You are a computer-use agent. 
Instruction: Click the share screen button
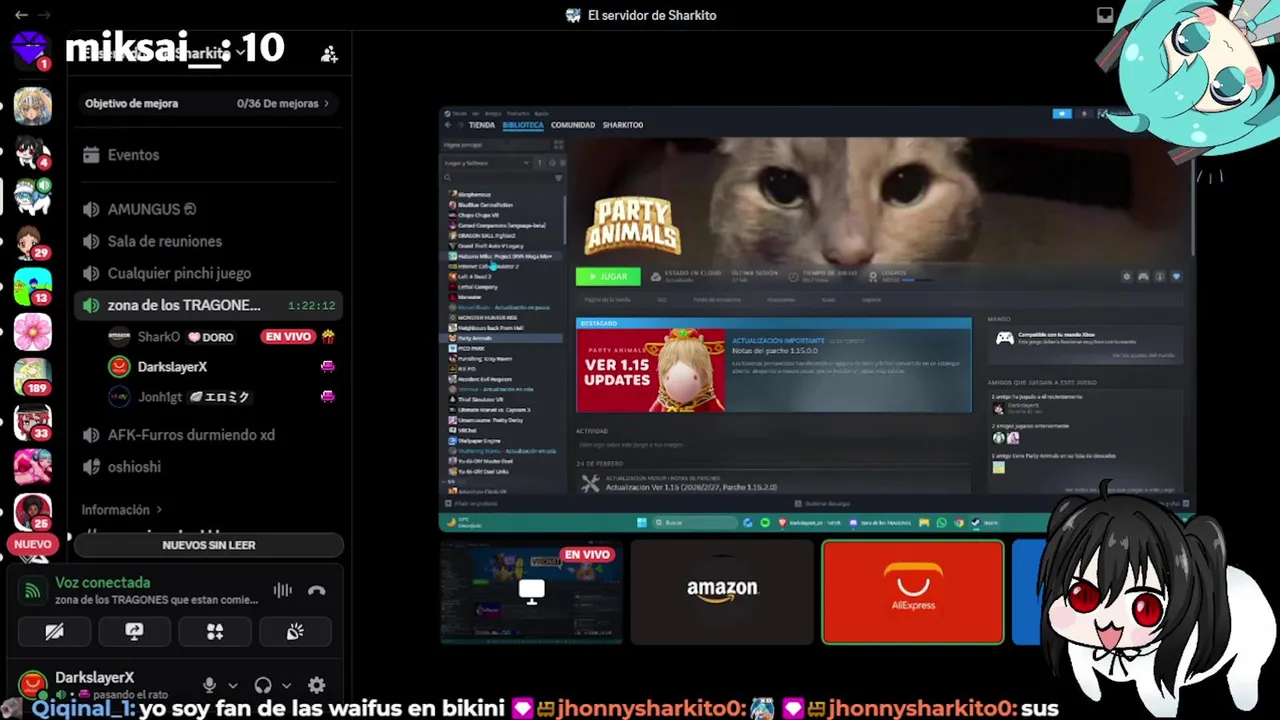(x=134, y=632)
